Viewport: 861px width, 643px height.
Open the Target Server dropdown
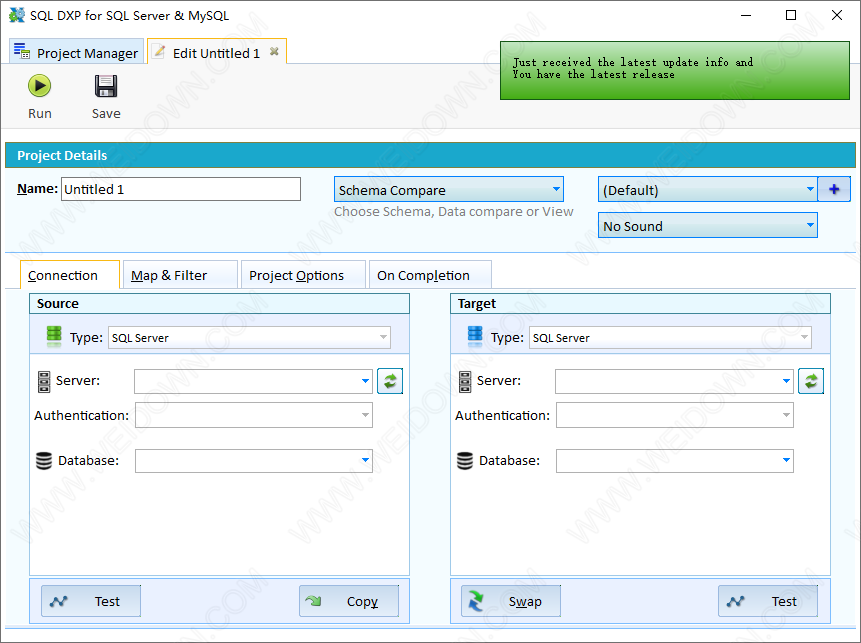coord(674,381)
